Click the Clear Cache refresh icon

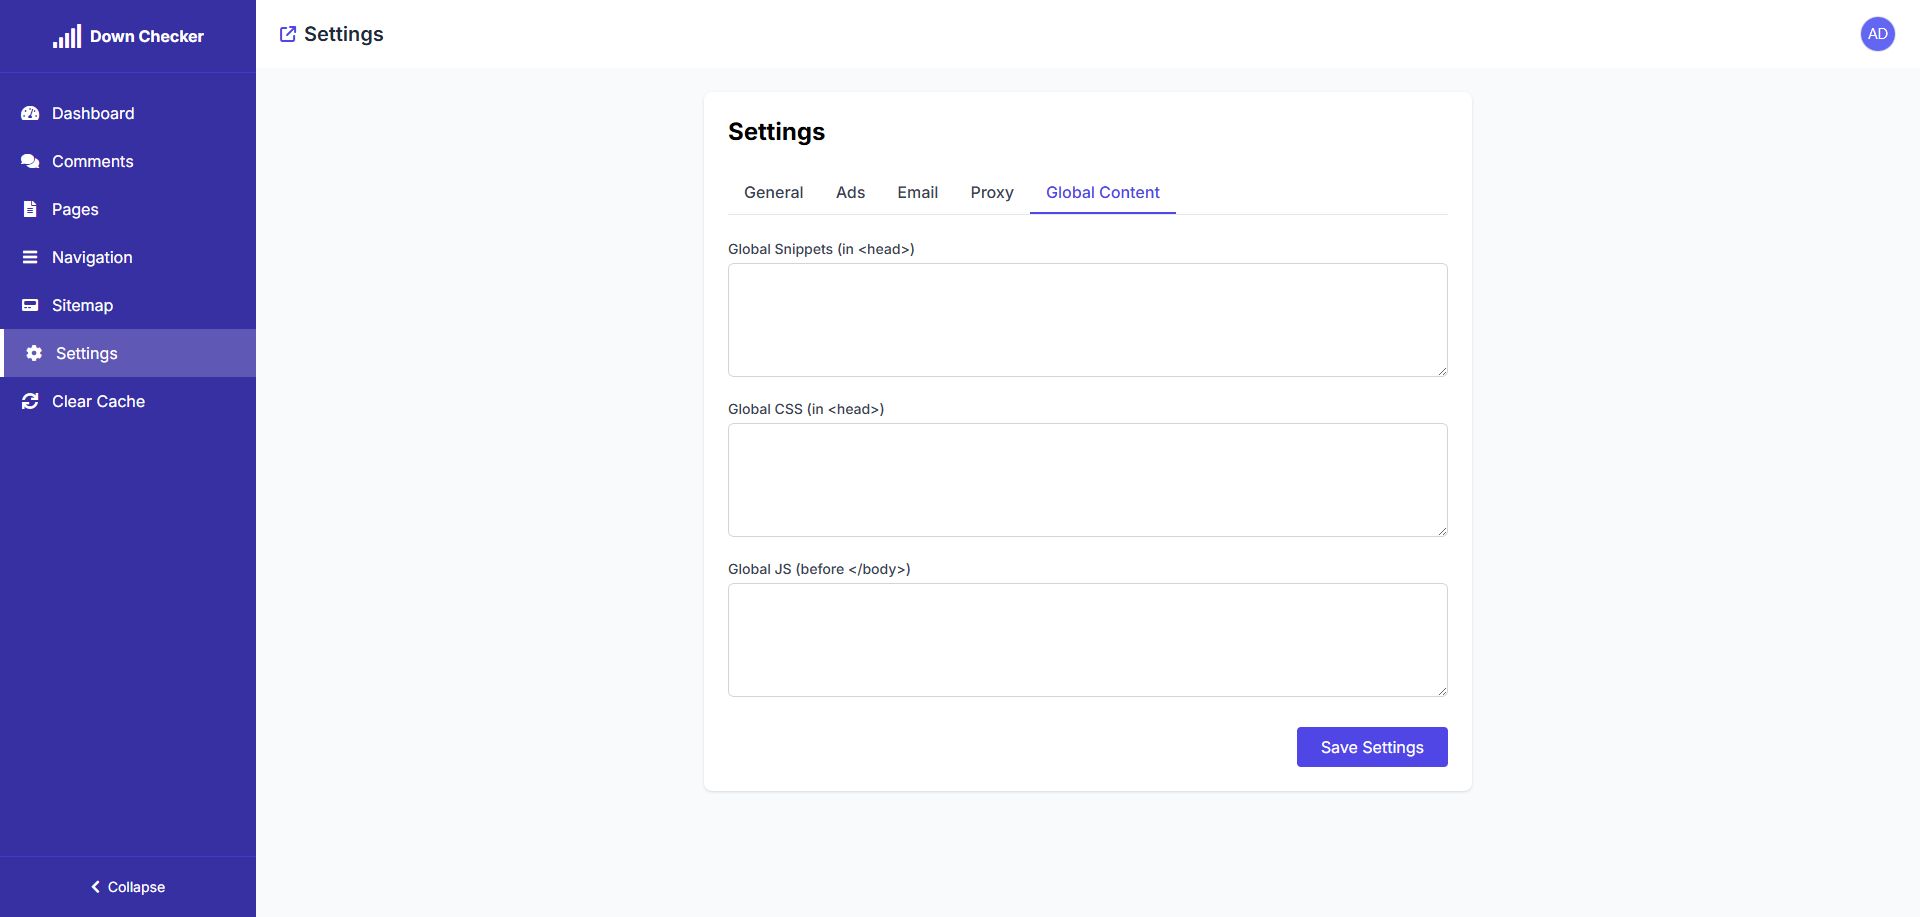click(30, 401)
